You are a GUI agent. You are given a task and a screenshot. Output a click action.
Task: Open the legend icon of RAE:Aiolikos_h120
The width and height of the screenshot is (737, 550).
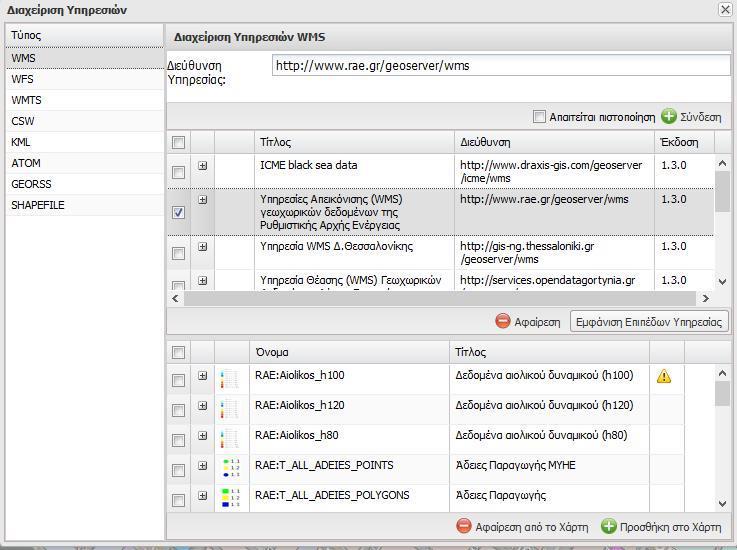pyautogui.click(x=229, y=409)
